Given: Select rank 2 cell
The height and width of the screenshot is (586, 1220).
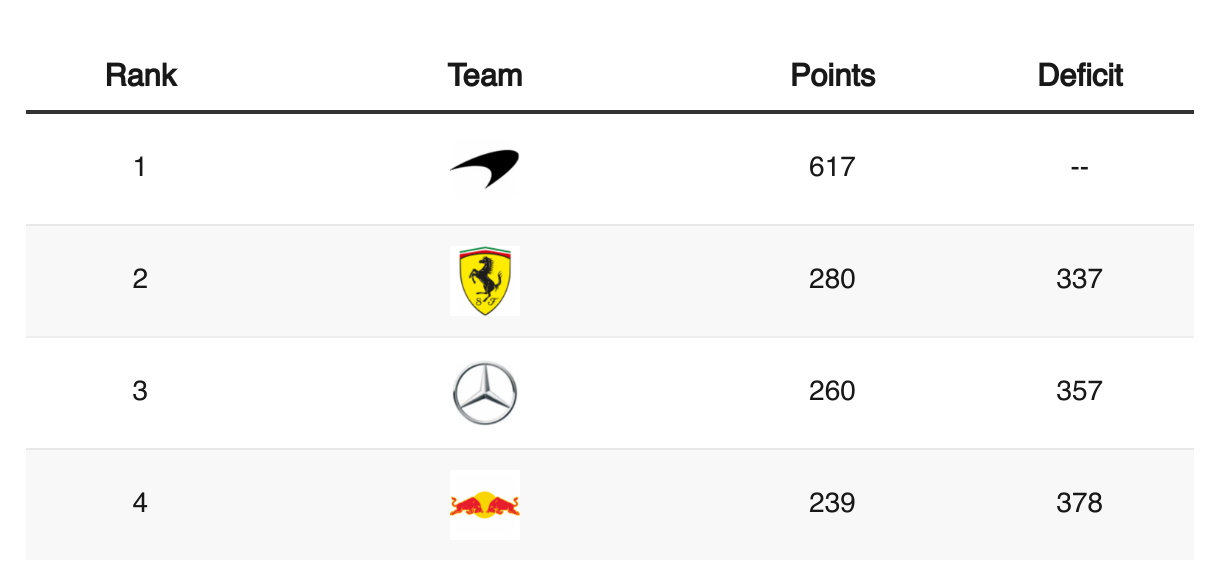Looking at the screenshot, I should 140,278.
